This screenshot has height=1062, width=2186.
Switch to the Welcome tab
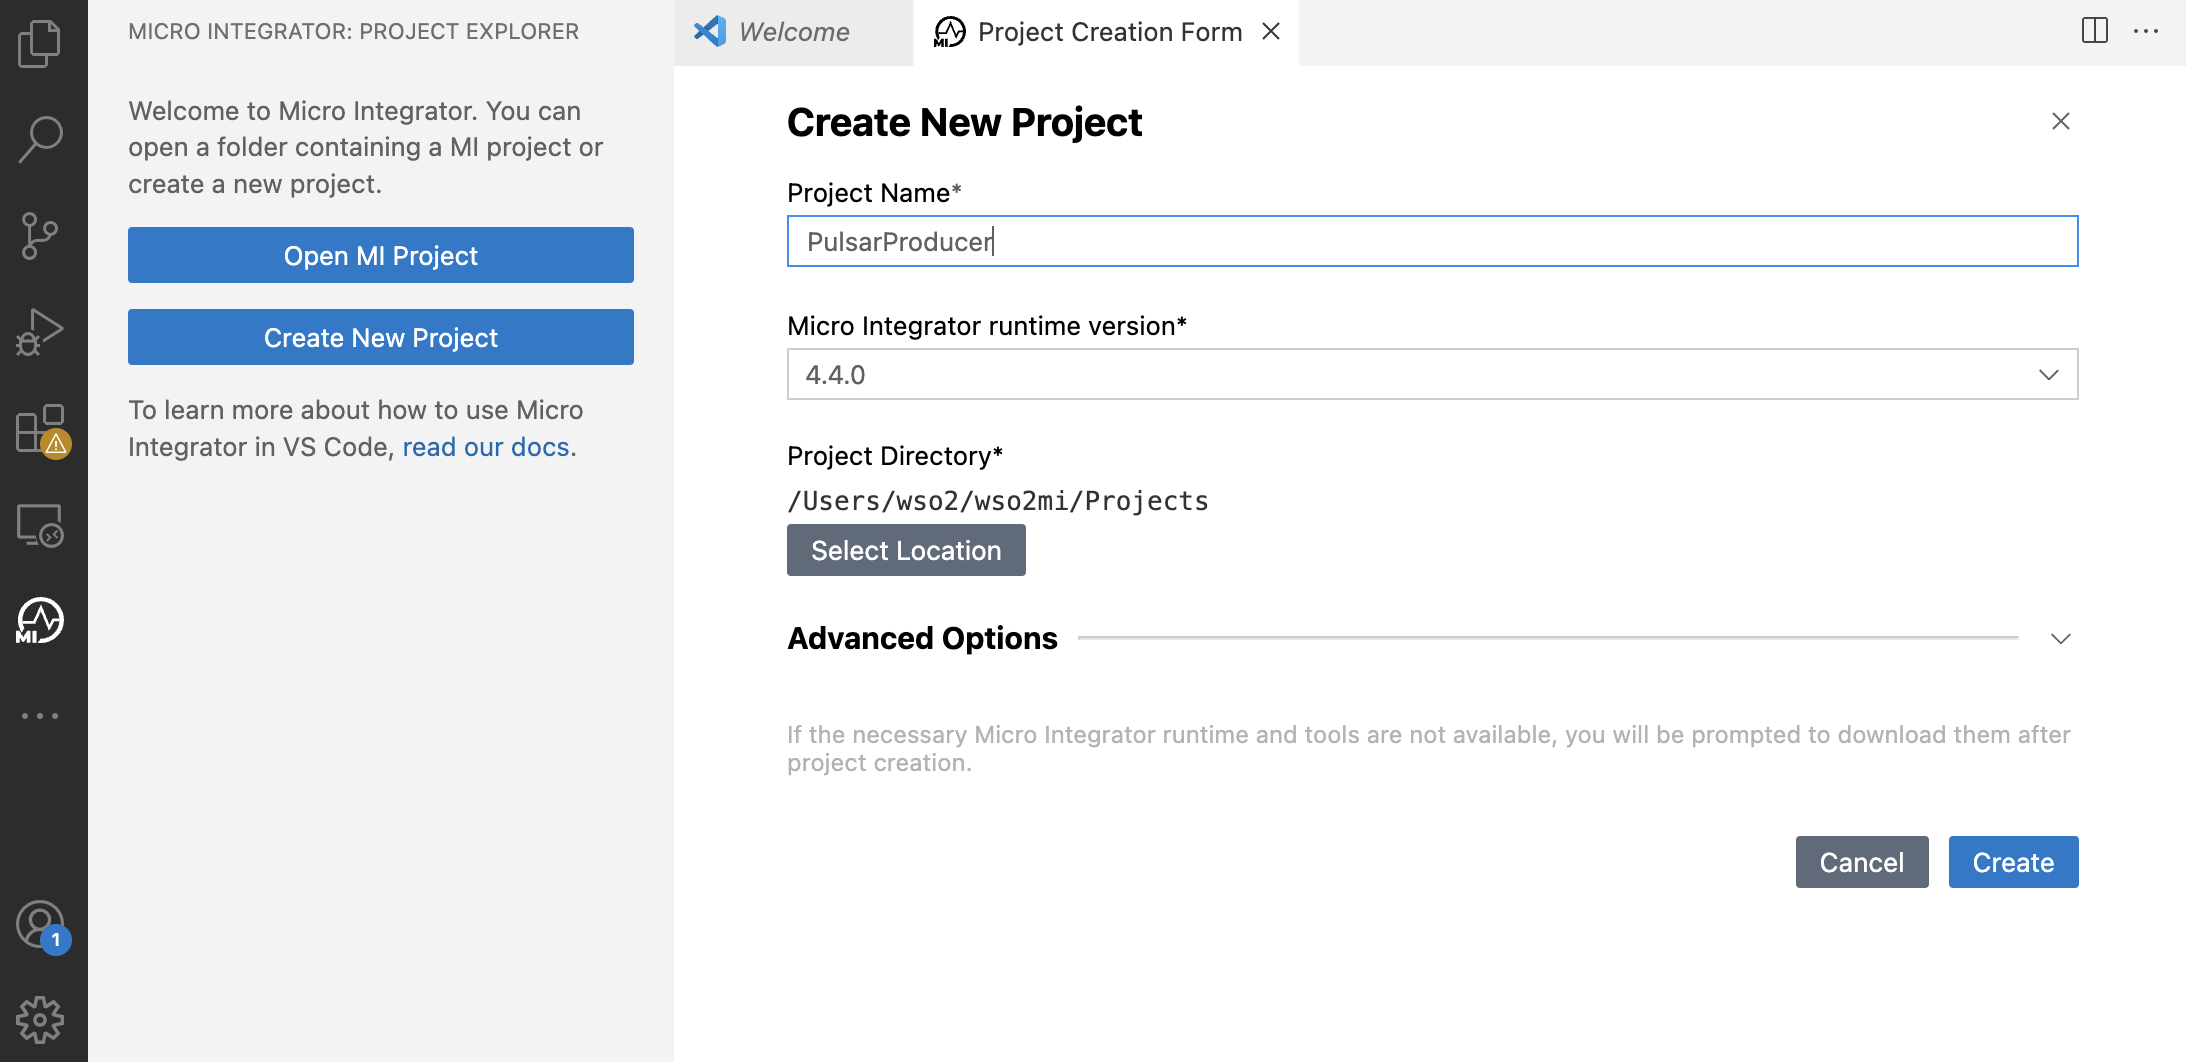pos(793,32)
